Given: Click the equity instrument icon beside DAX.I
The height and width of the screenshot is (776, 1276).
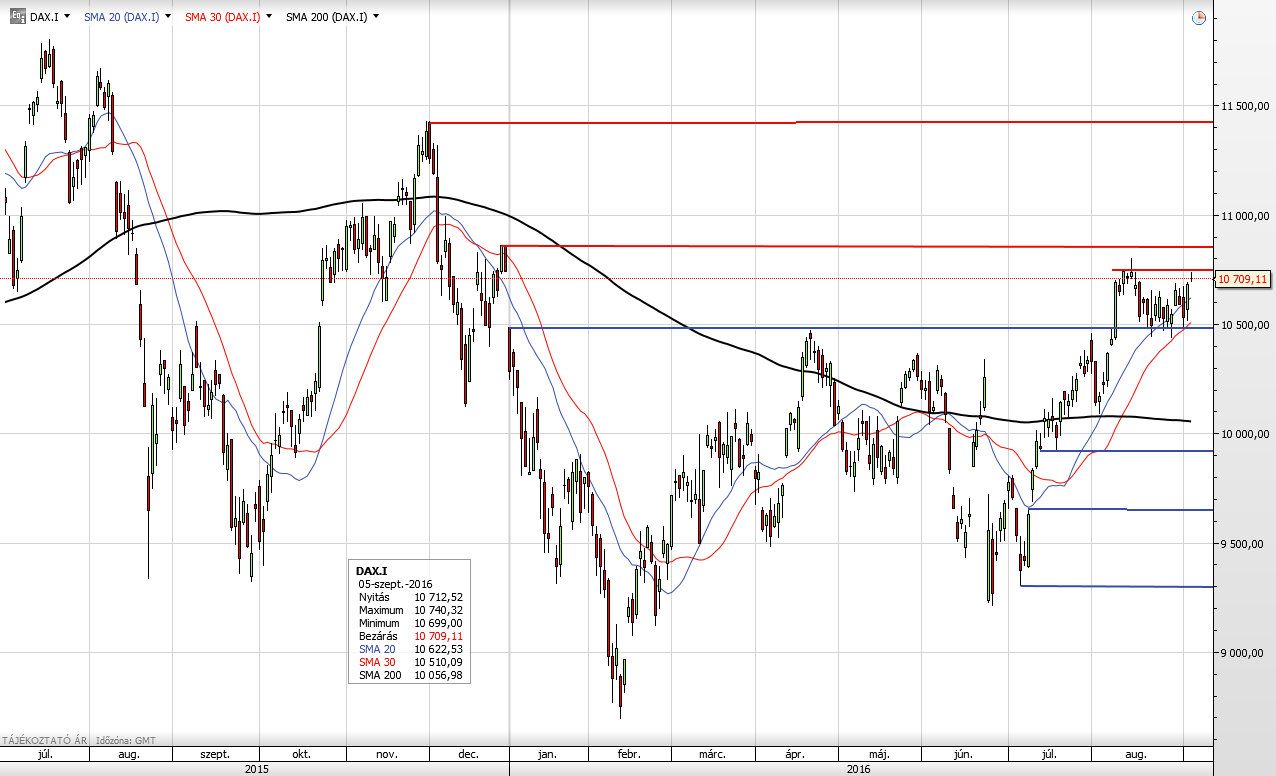Looking at the screenshot, I should click(x=17, y=17).
